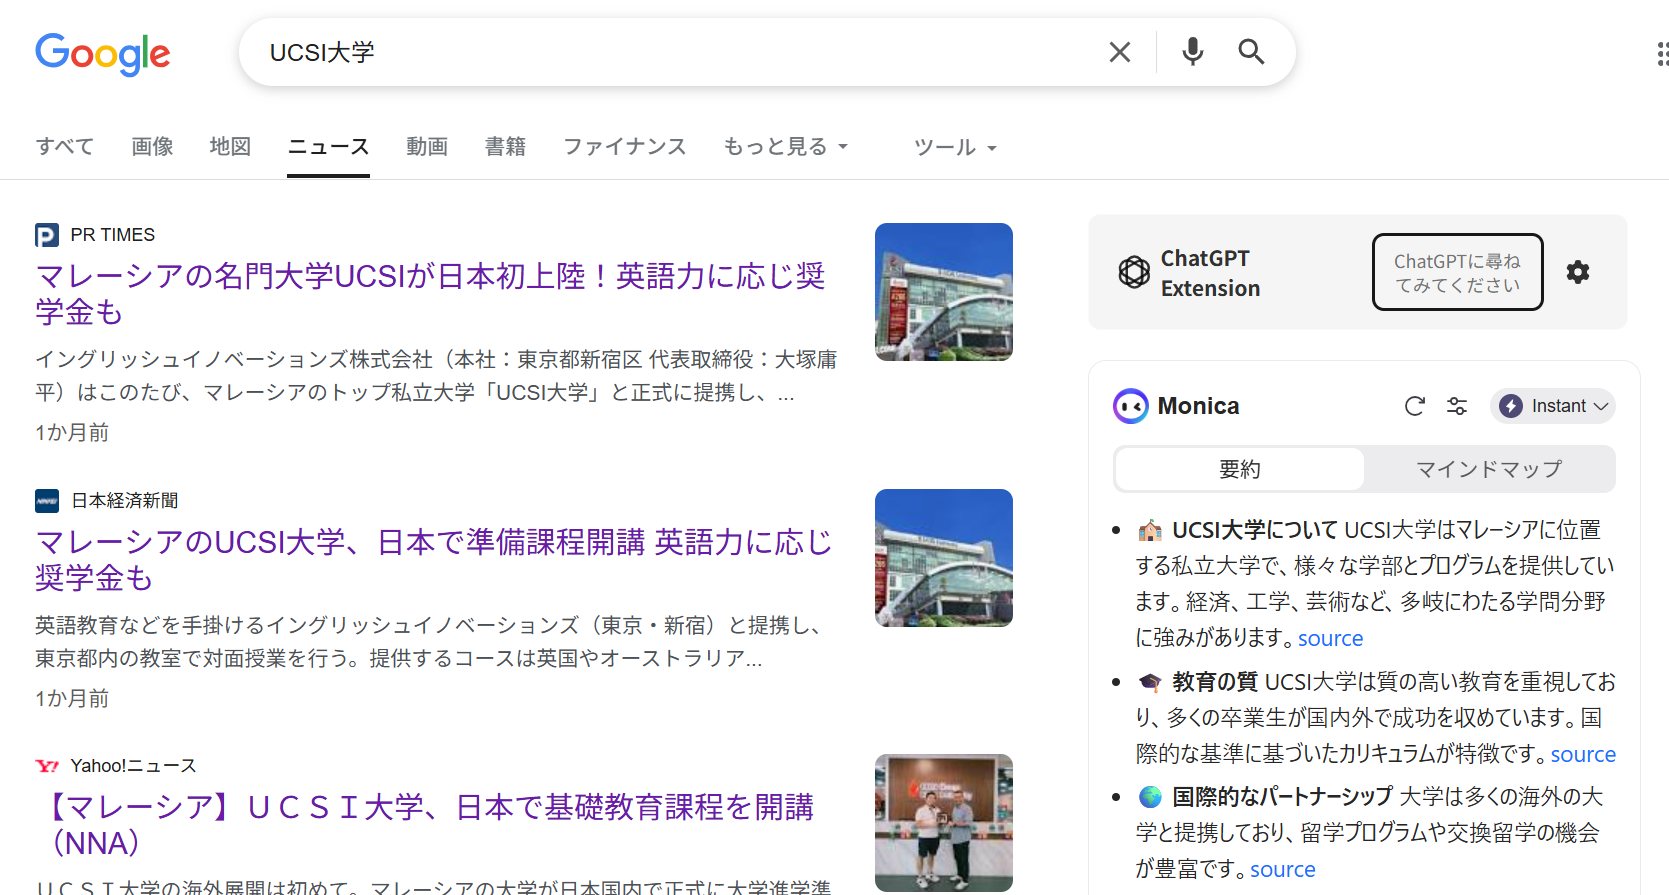Click 日本経済新聞 source name
1669x895 pixels.
[x=125, y=500]
